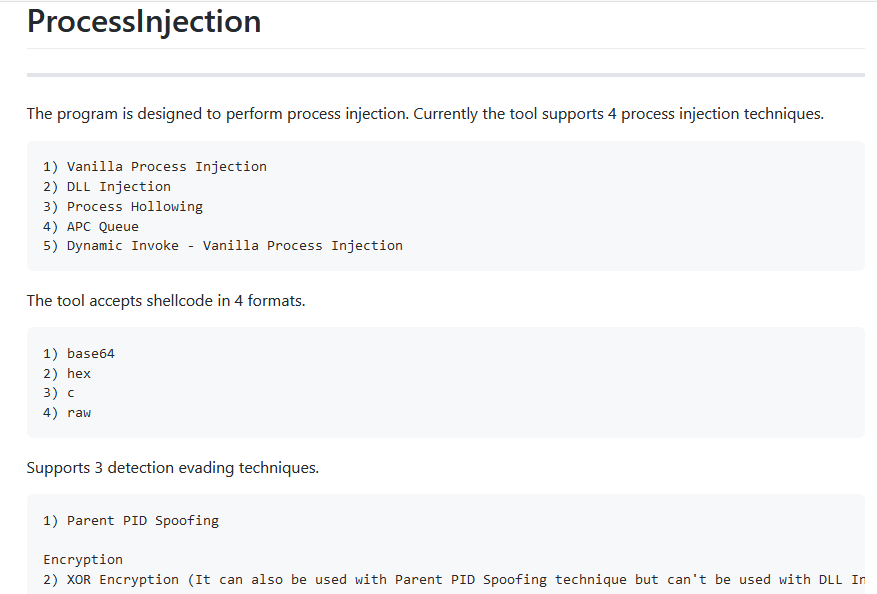Click the c format entry
The width and height of the screenshot is (877, 594).
point(59,393)
